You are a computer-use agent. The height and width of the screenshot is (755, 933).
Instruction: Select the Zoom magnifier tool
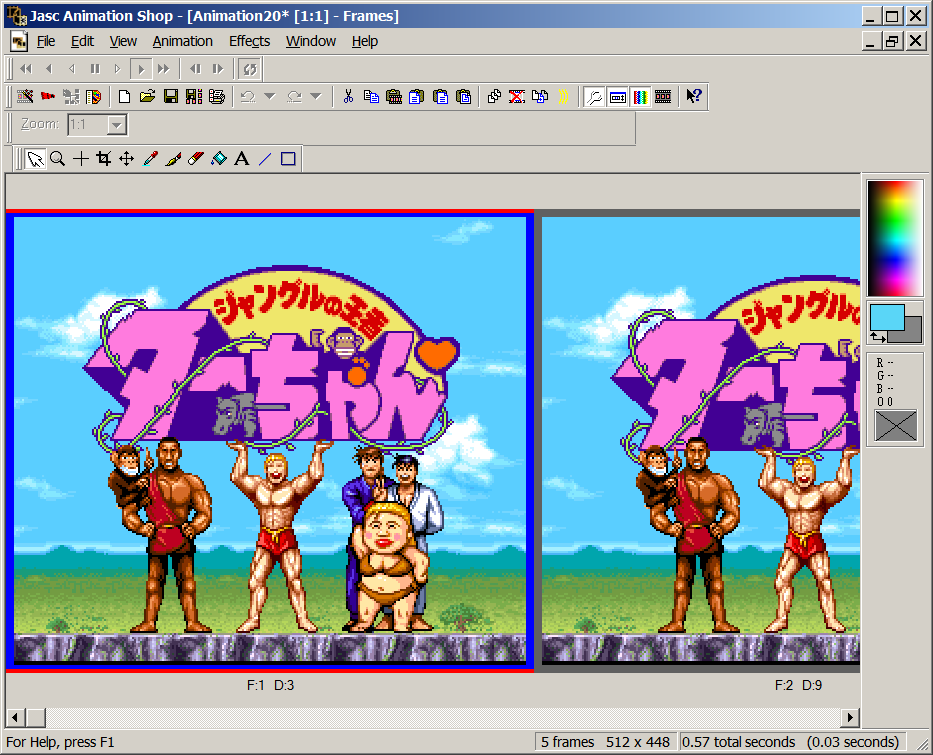pyautogui.click(x=58, y=159)
